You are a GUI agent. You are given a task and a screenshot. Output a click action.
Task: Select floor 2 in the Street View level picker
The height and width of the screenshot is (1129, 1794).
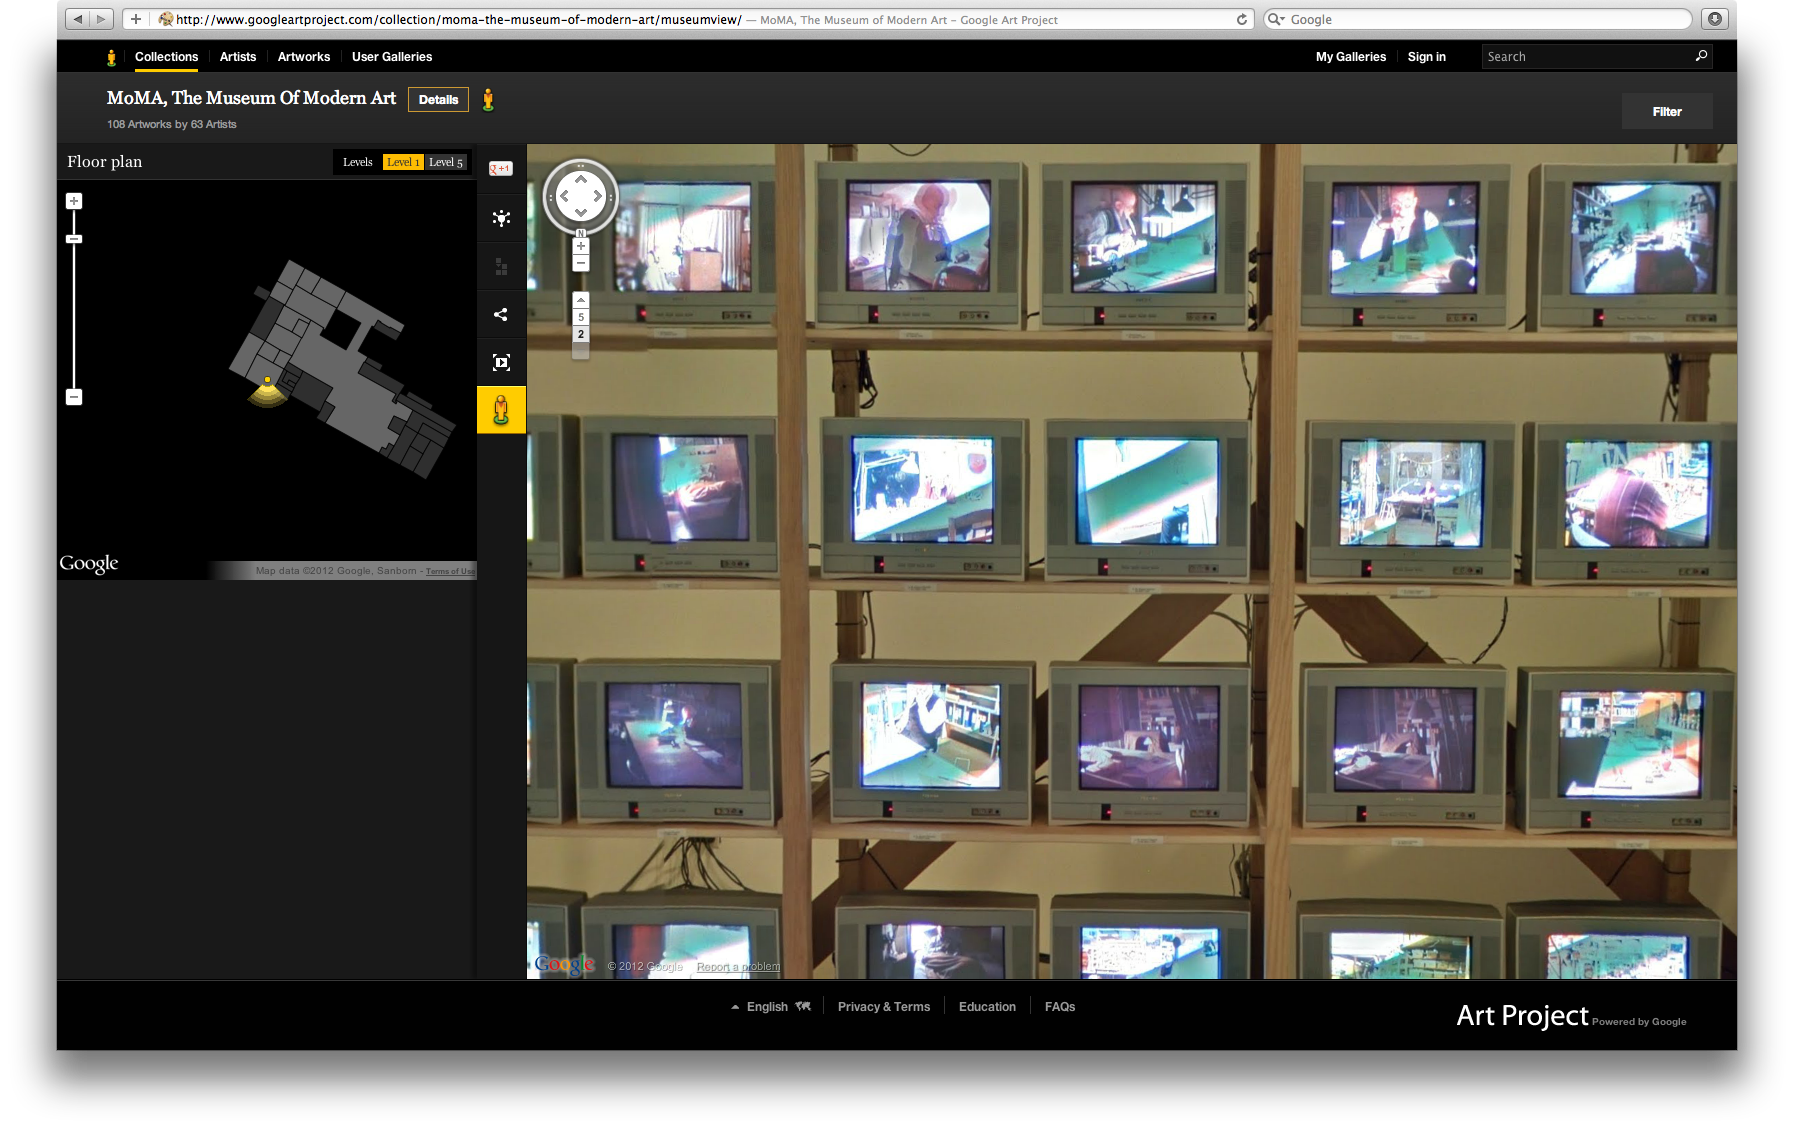[580, 335]
